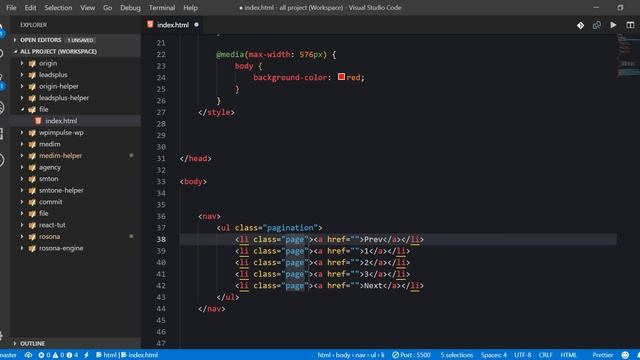Open the Edit menu

(x=30, y=8)
